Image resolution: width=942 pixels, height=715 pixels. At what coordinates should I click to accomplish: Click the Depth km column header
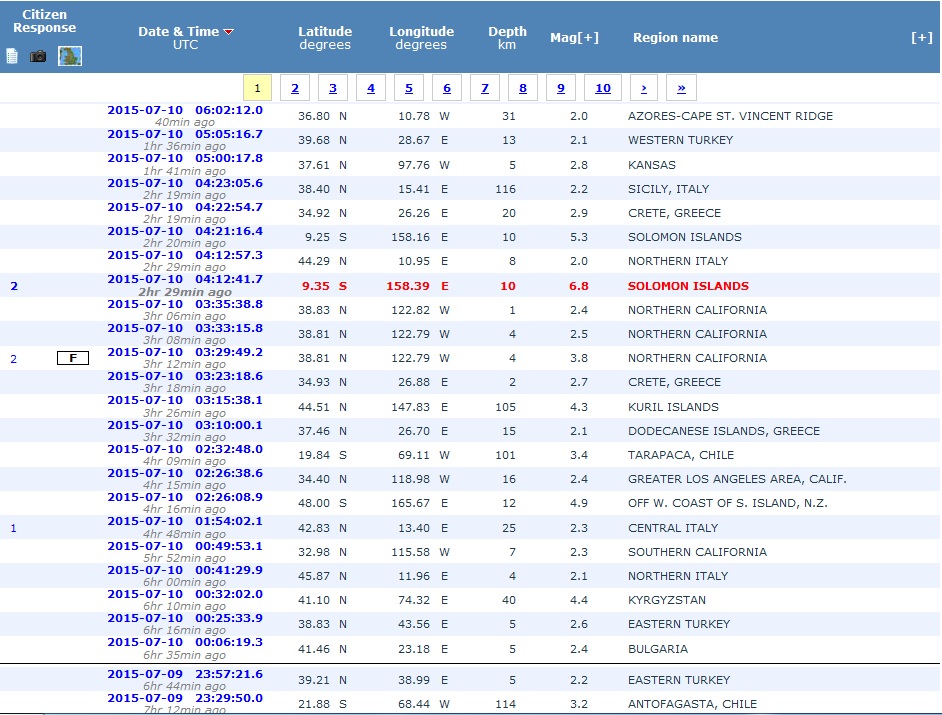coord(507,37)
